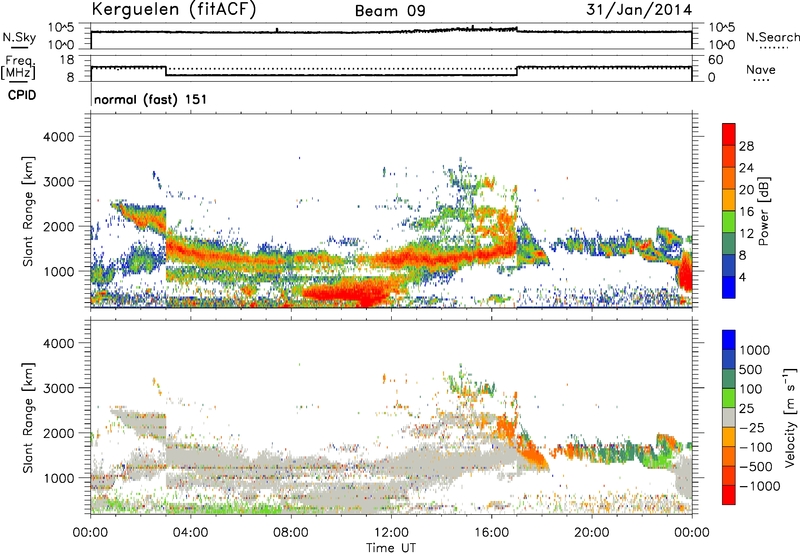
Task: Click the "3000" tick on the velocity panel
Action: point(58,388)
